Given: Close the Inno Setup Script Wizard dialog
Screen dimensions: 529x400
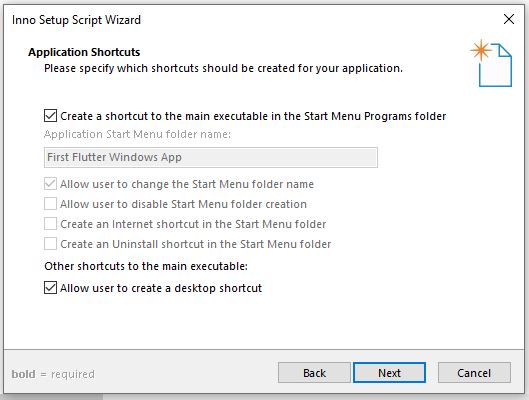Looking at the screenshot, I should pyautogui.click(x=509, y=19).
